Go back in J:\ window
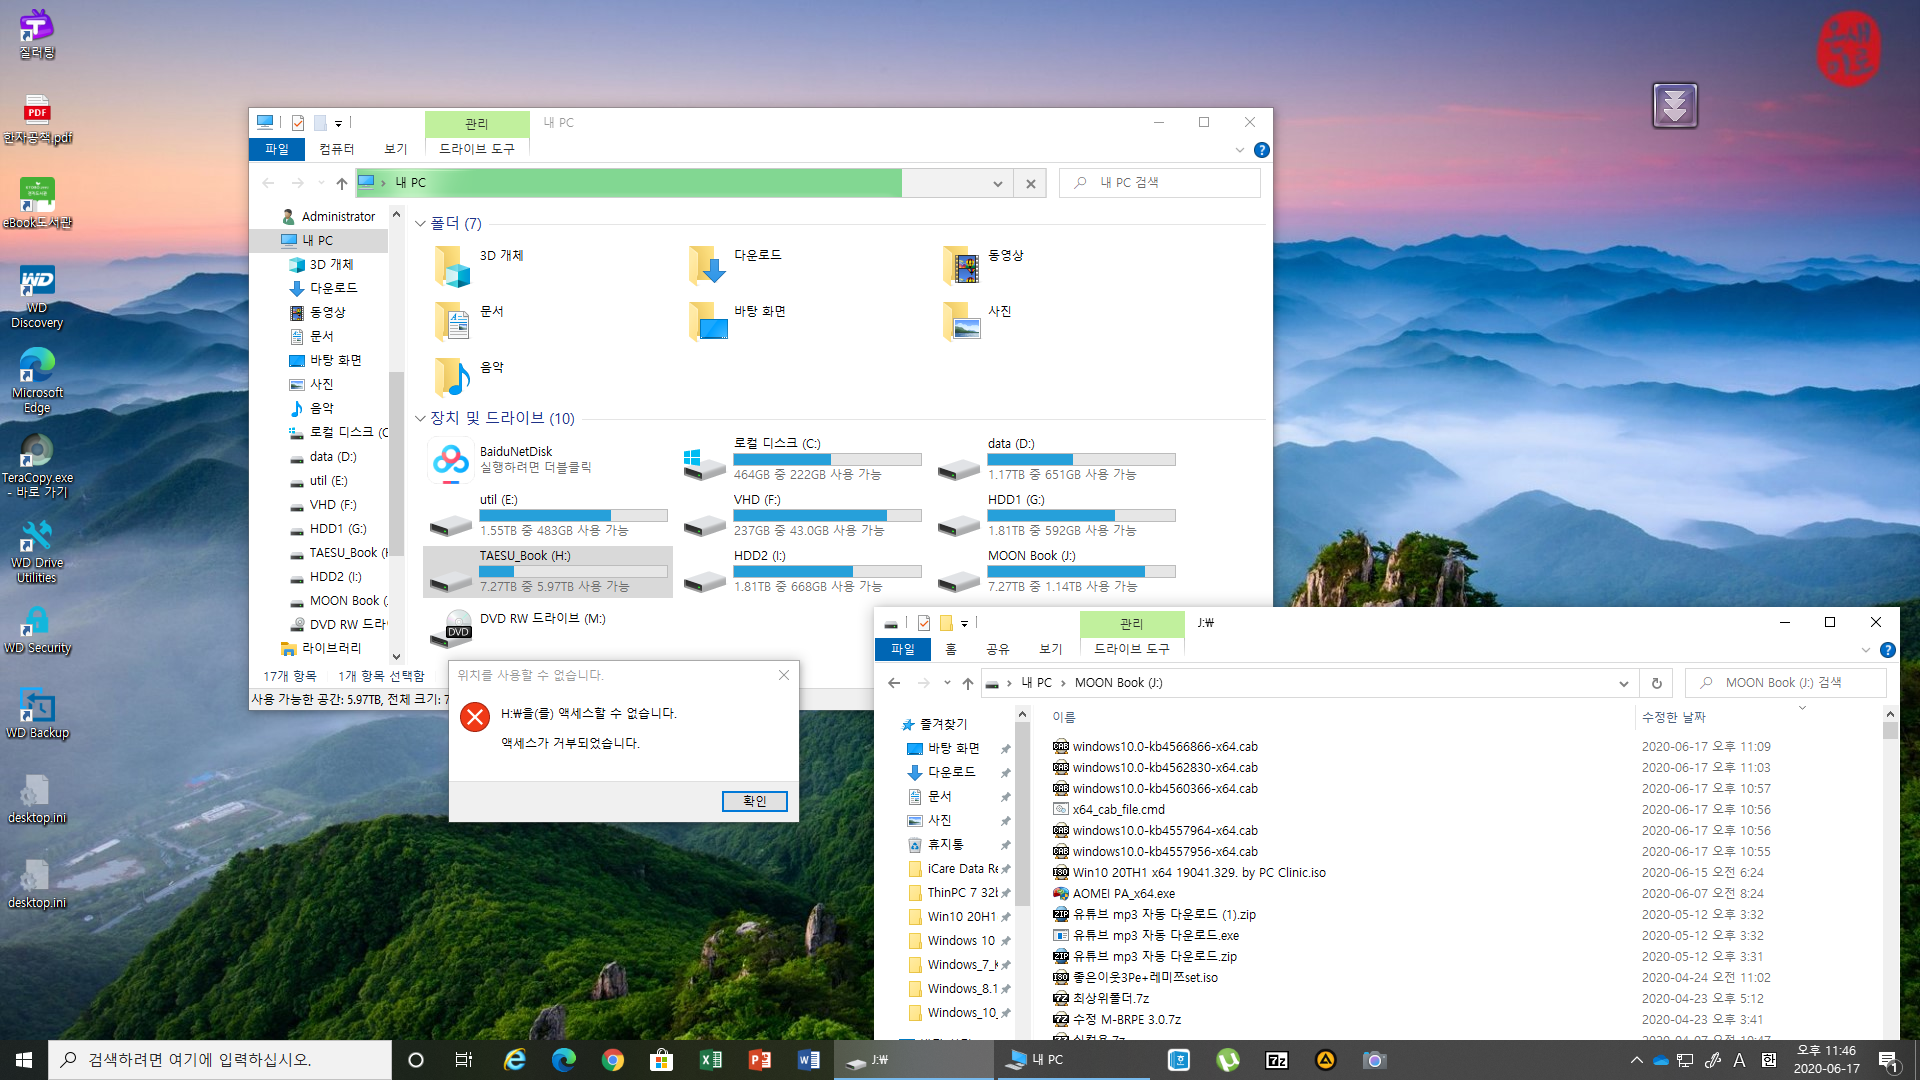The image size is (1920, 1080). (x=894, y=683)
